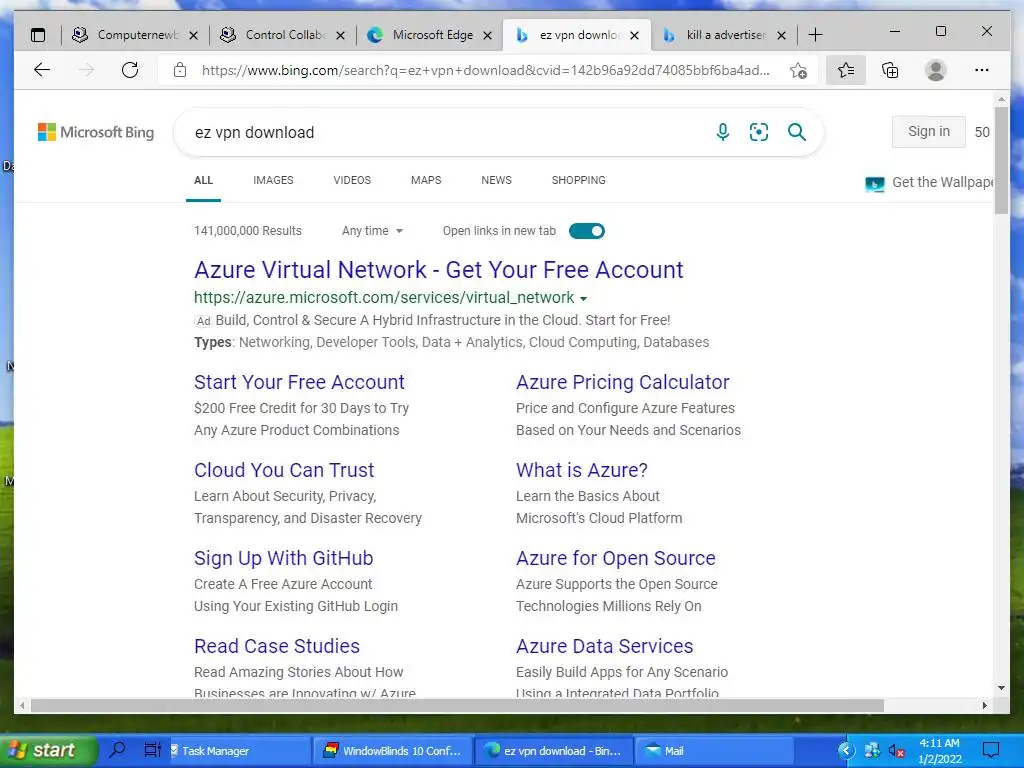Viewport: 1024px width, 768px height.
Task: Click the horizontal scrollbar right arrow
Action: click(985, 705)
